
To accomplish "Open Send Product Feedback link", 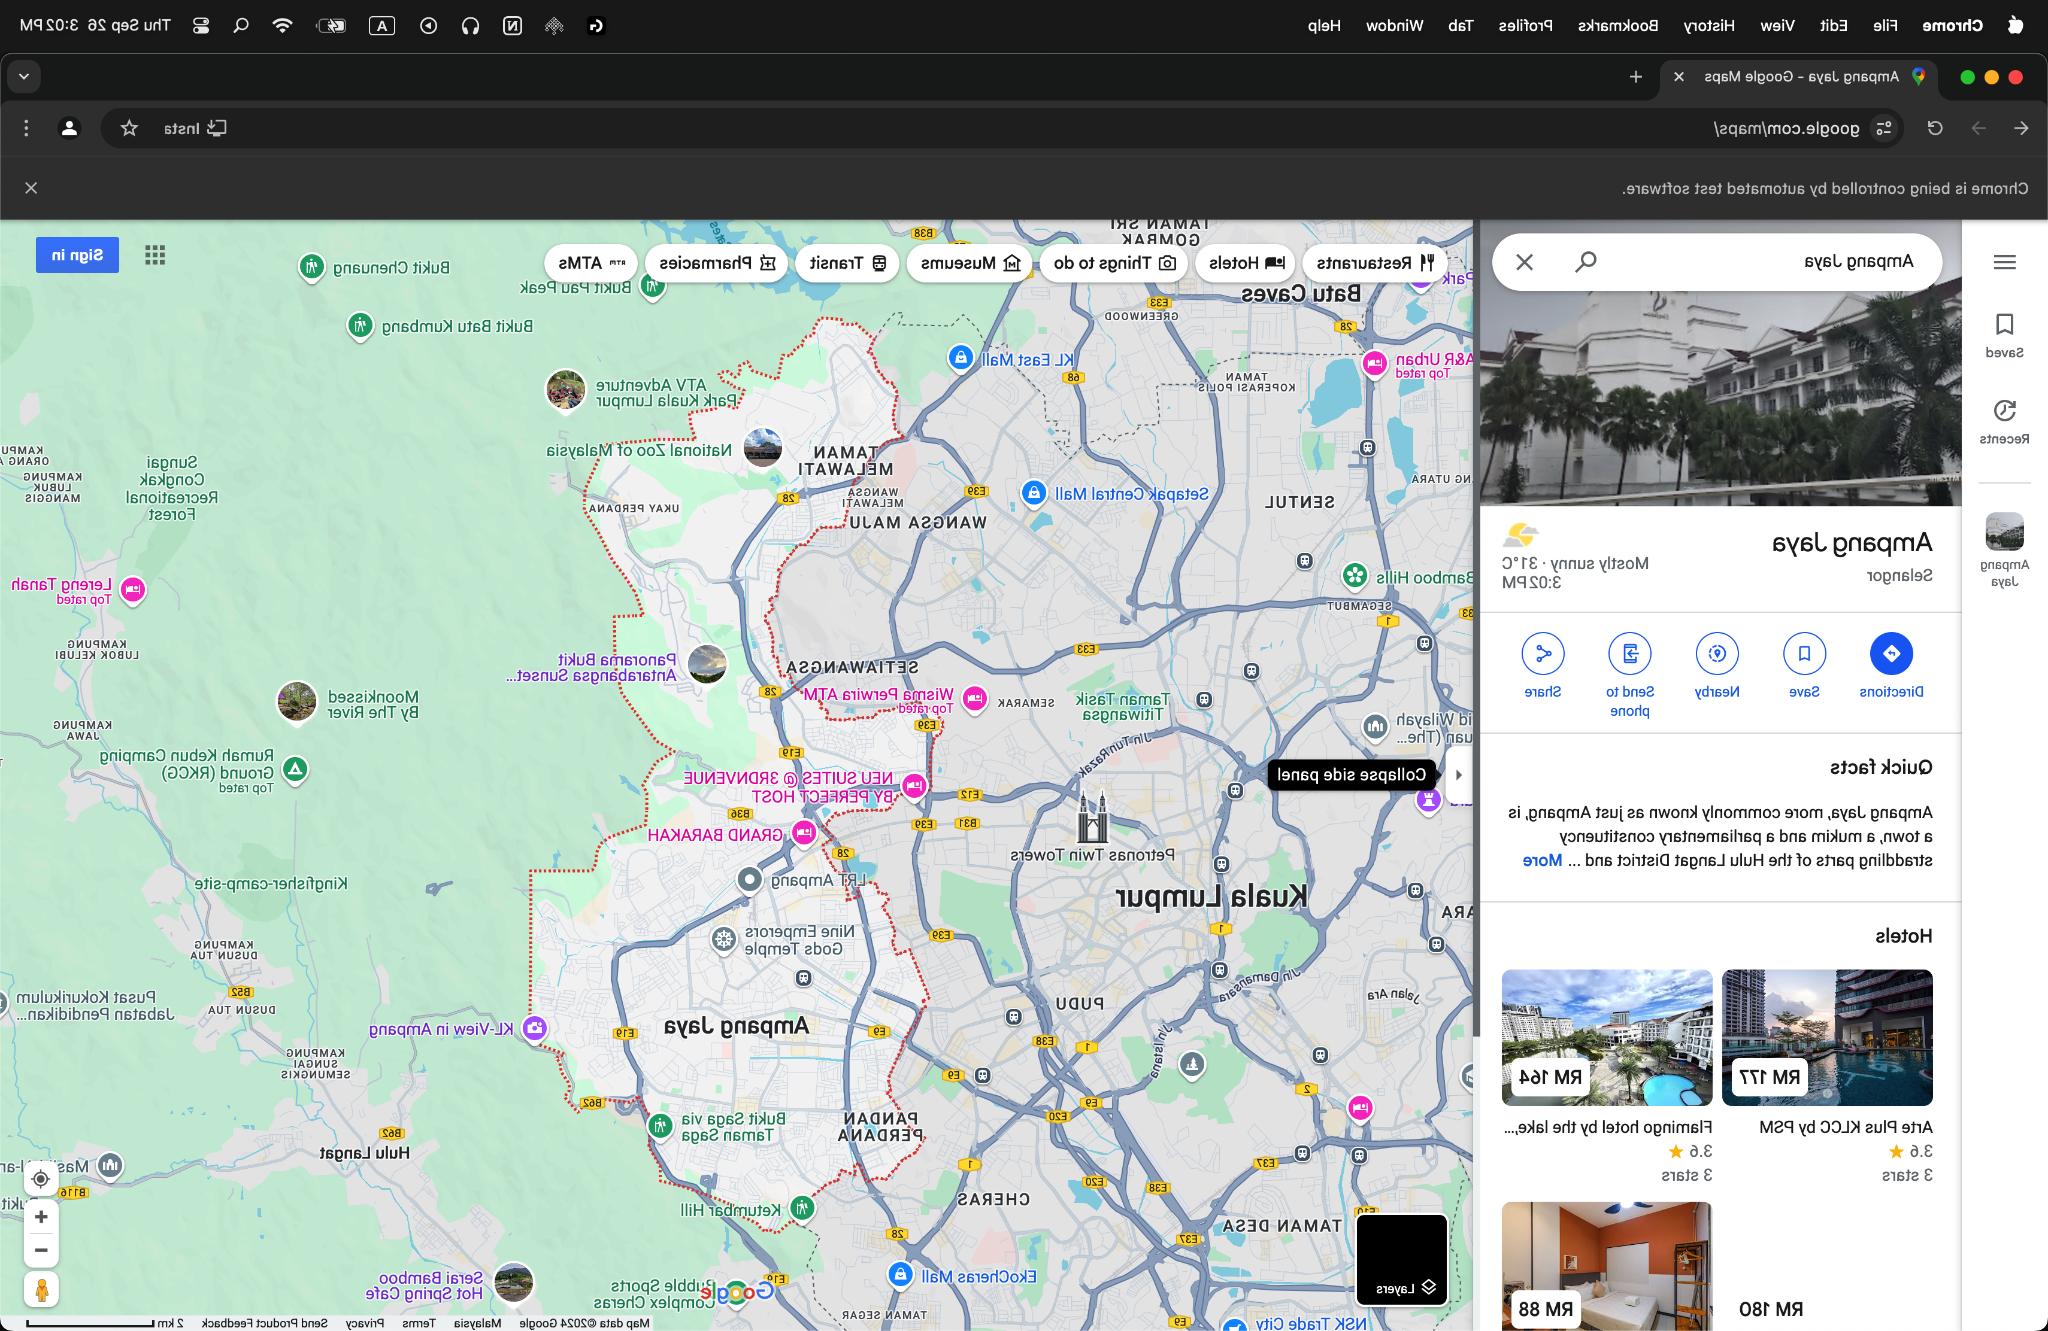I will point(265,1323).
